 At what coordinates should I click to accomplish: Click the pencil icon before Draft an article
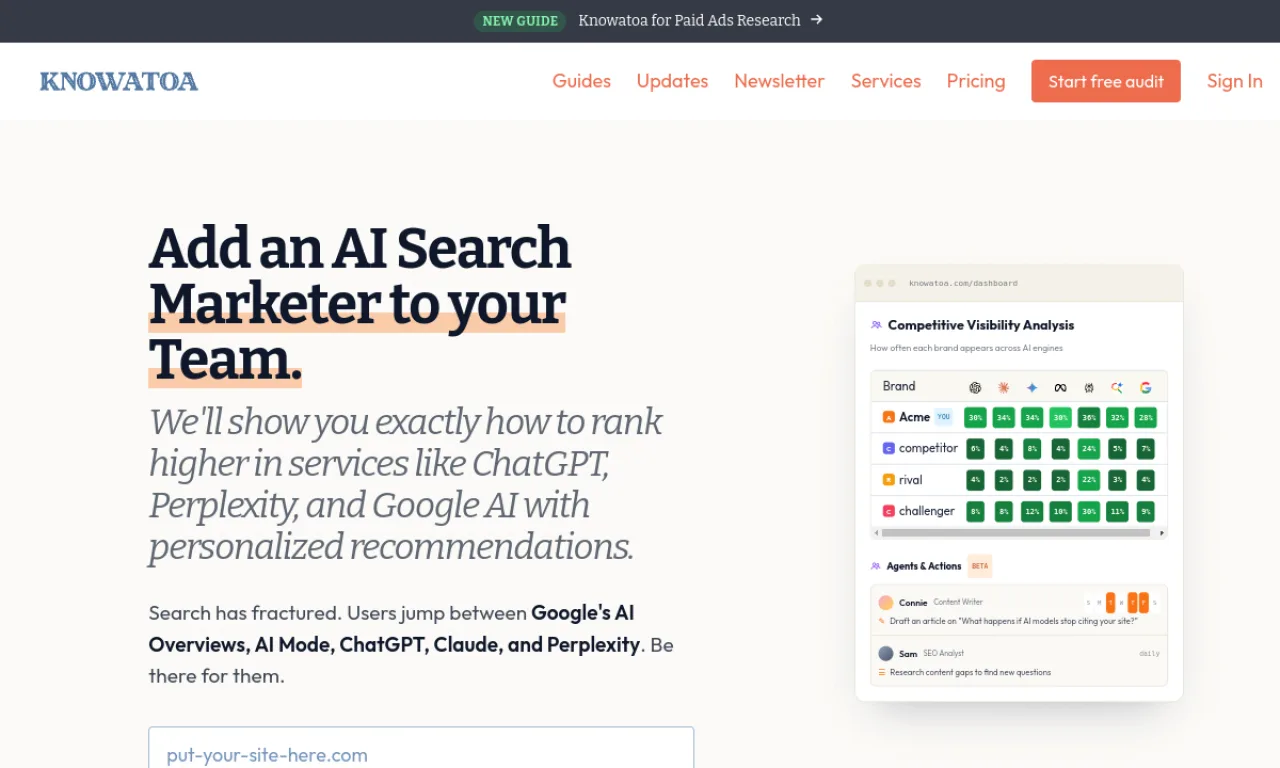[881, 621]
